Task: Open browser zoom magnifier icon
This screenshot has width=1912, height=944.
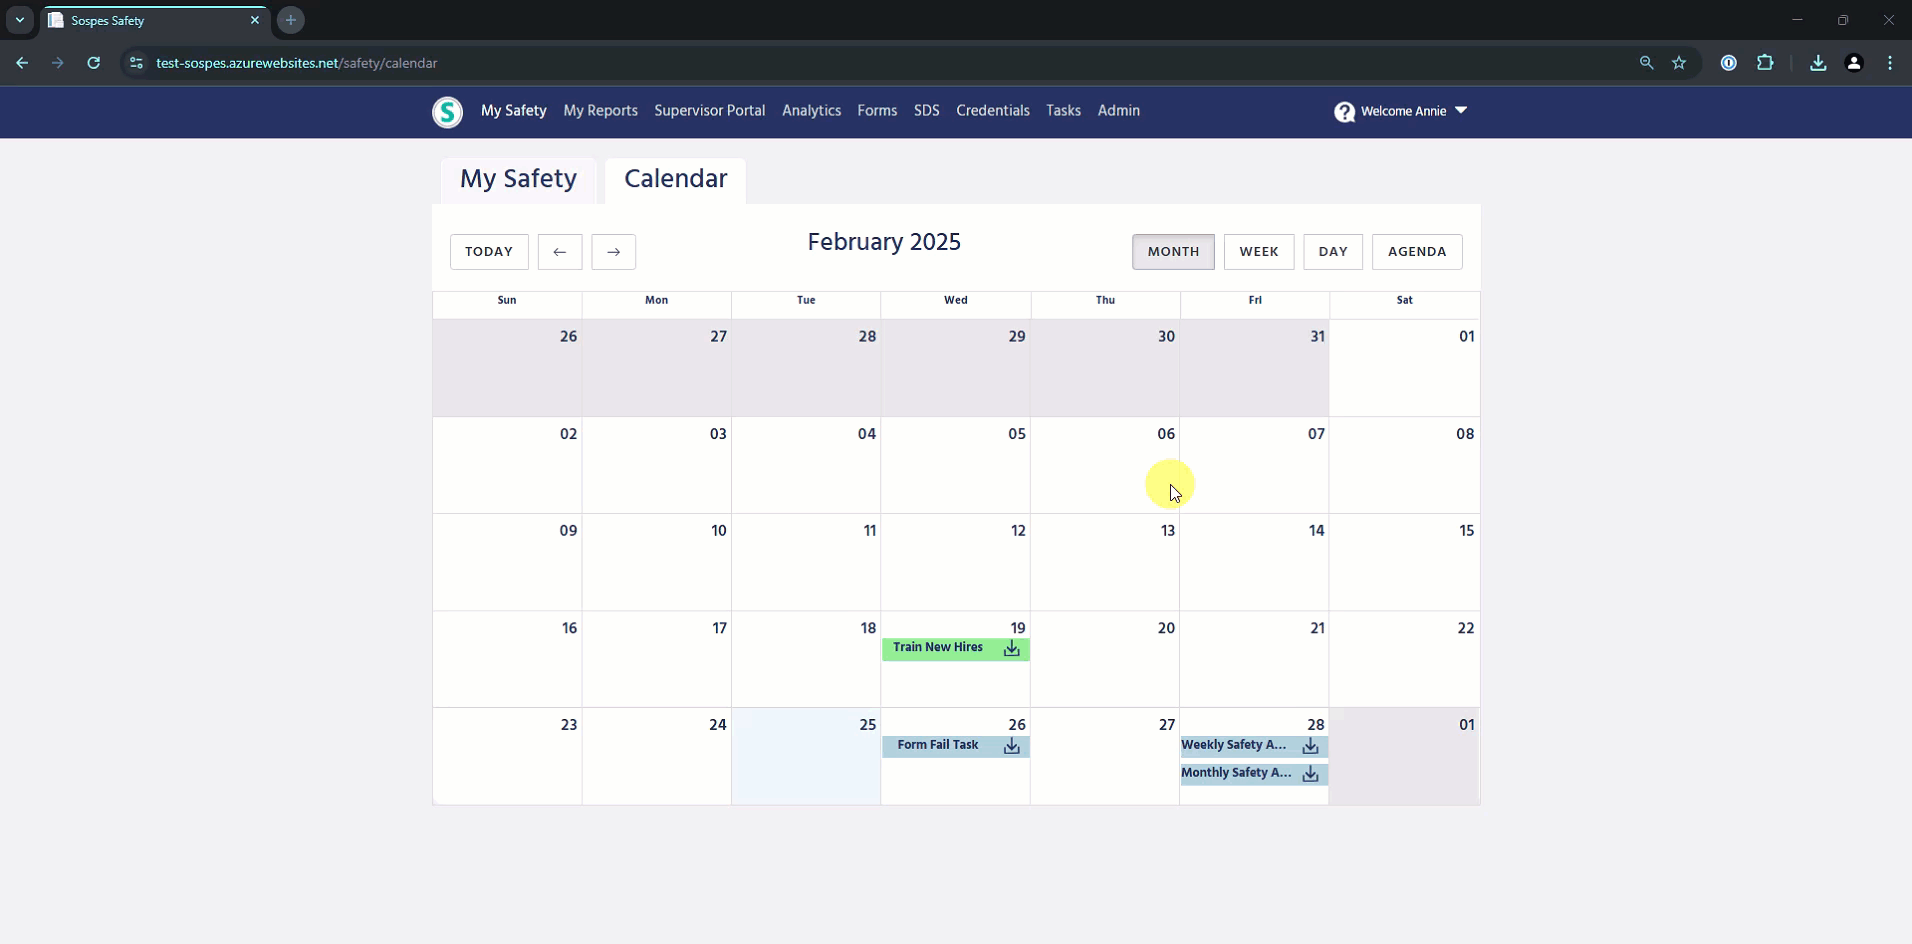Action: (1646, 63)
